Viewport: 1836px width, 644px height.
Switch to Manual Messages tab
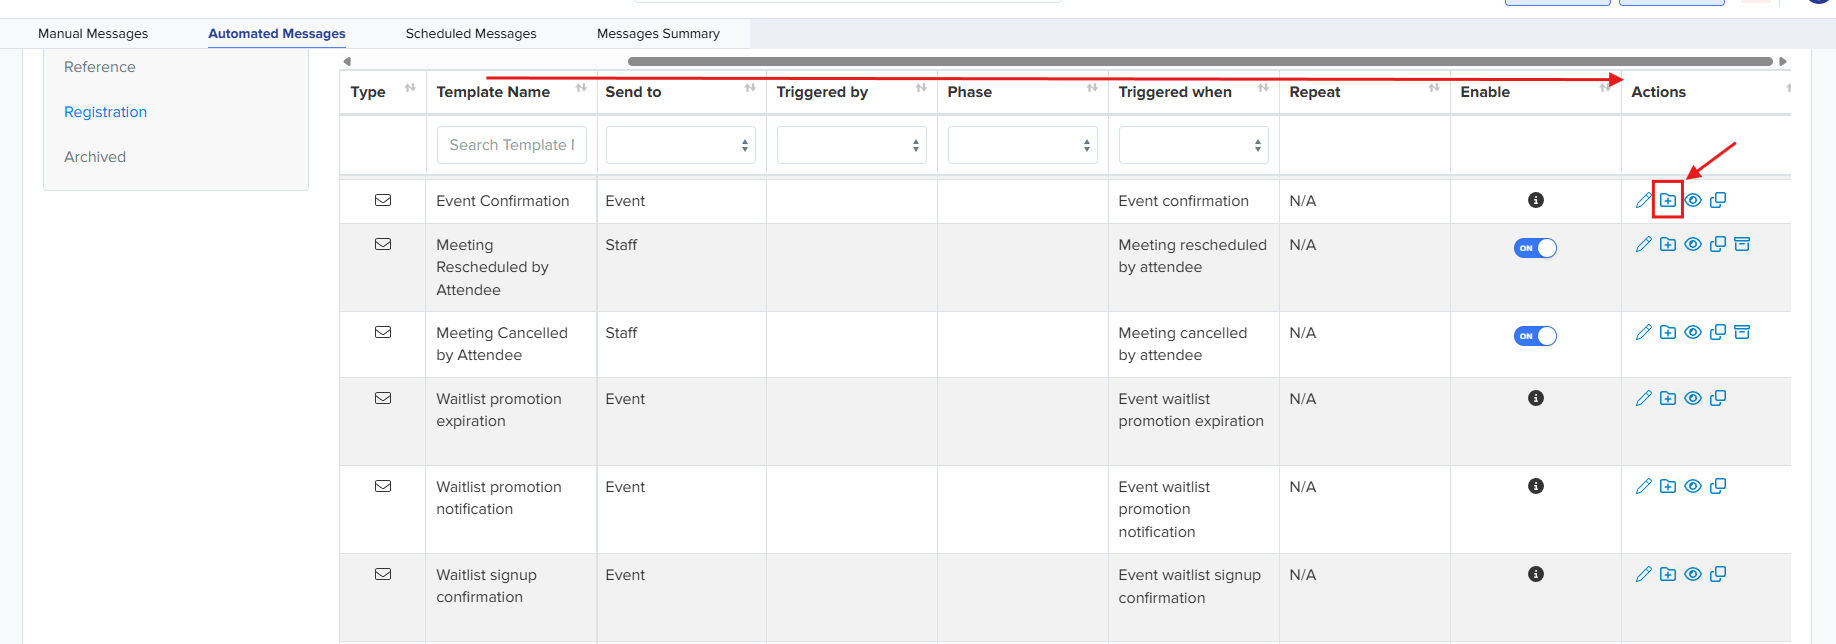[x=93, y=34]
